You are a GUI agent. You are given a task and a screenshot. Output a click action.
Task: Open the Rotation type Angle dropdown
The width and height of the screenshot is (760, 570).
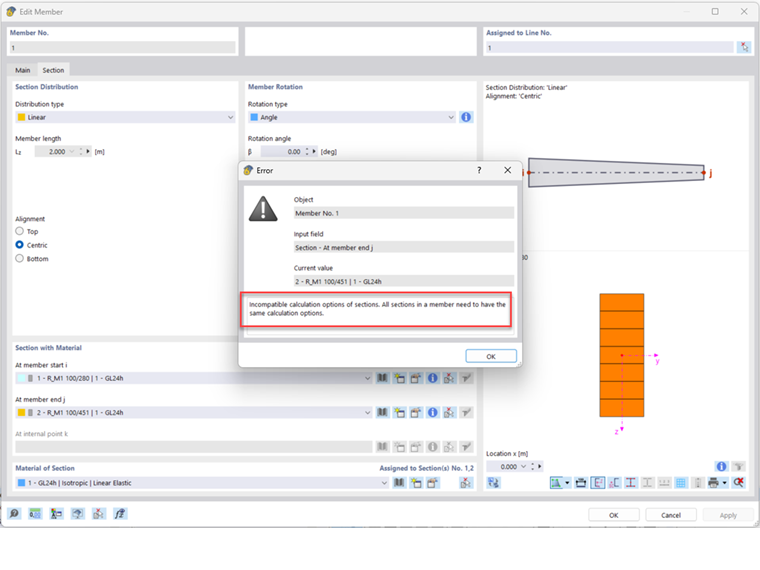451,117
